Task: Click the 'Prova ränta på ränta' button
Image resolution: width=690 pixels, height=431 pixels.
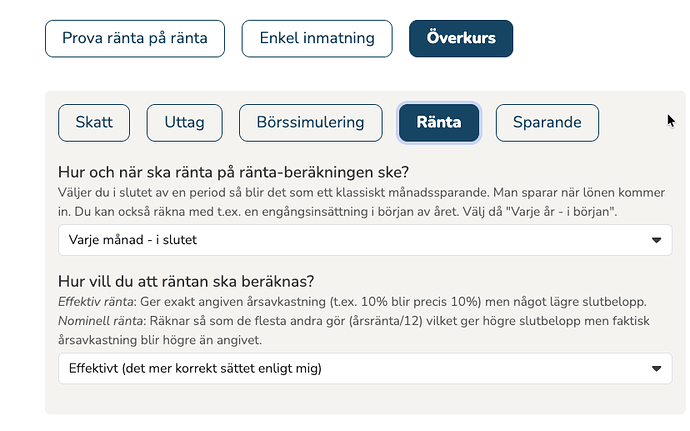Action: click(x=135, y=39)
